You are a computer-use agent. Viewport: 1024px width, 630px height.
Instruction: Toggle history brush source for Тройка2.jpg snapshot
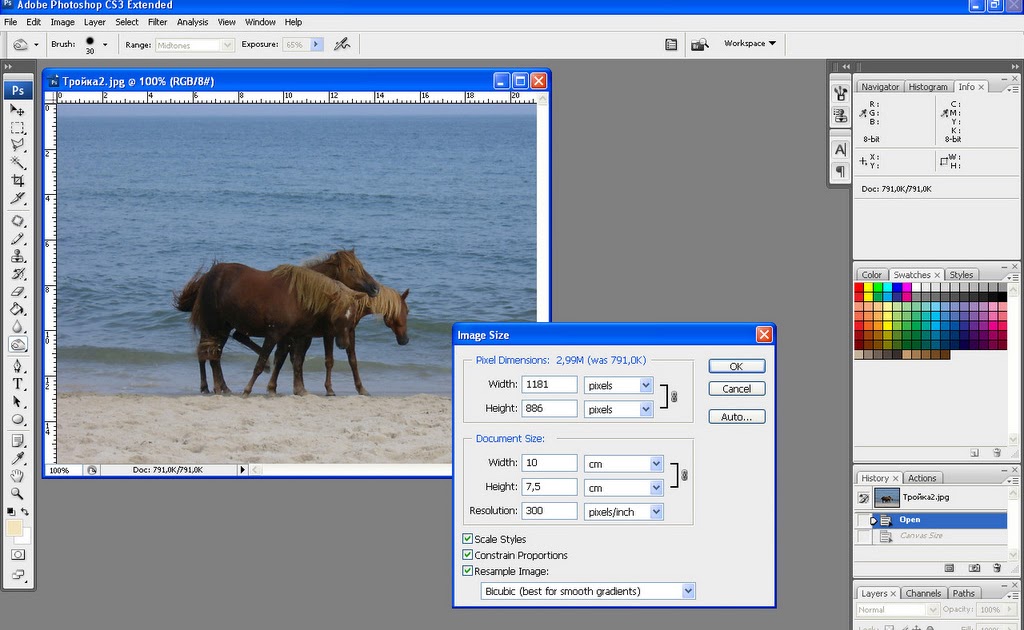tap(863, 498)
